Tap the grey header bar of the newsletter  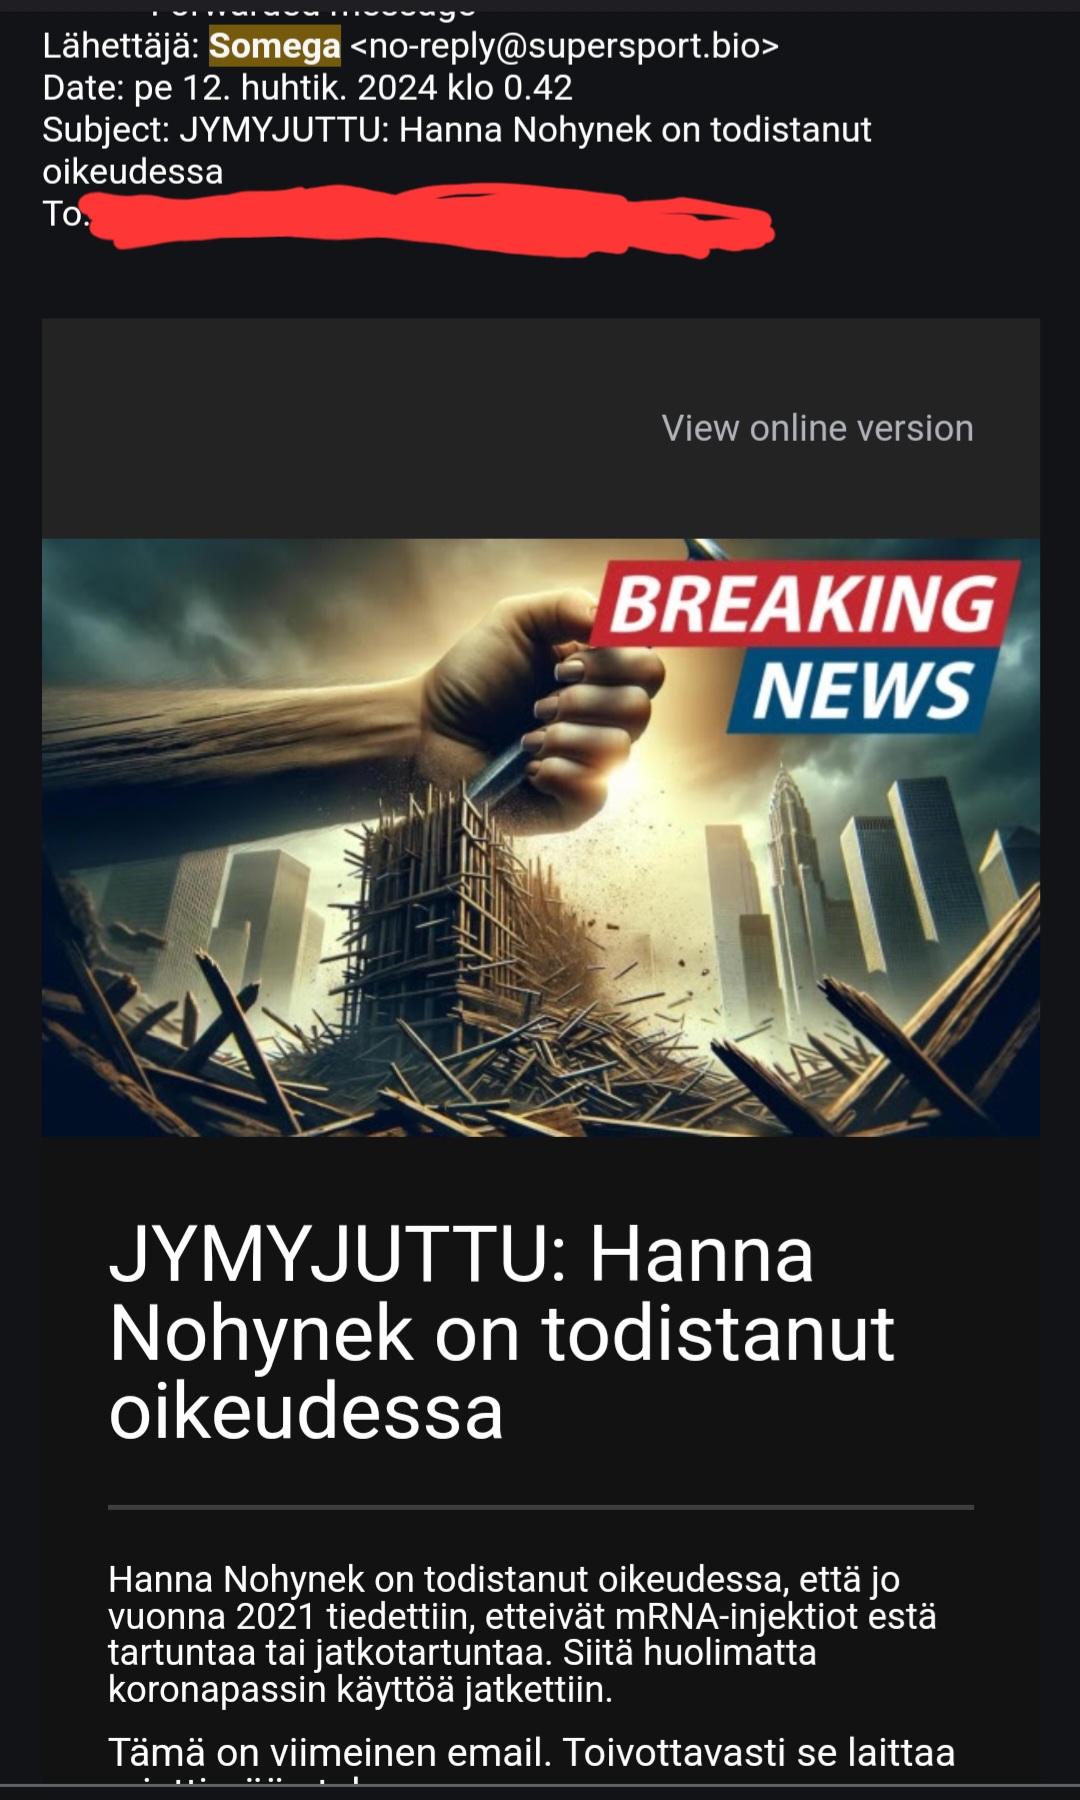point(540,428)
